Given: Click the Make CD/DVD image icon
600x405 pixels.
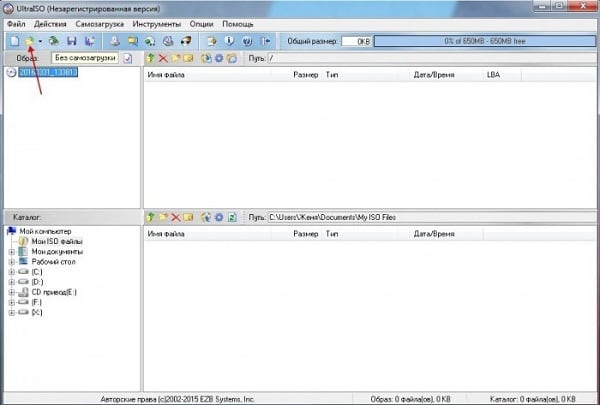Looking at the screenshot, I should (x=115, y=41).
